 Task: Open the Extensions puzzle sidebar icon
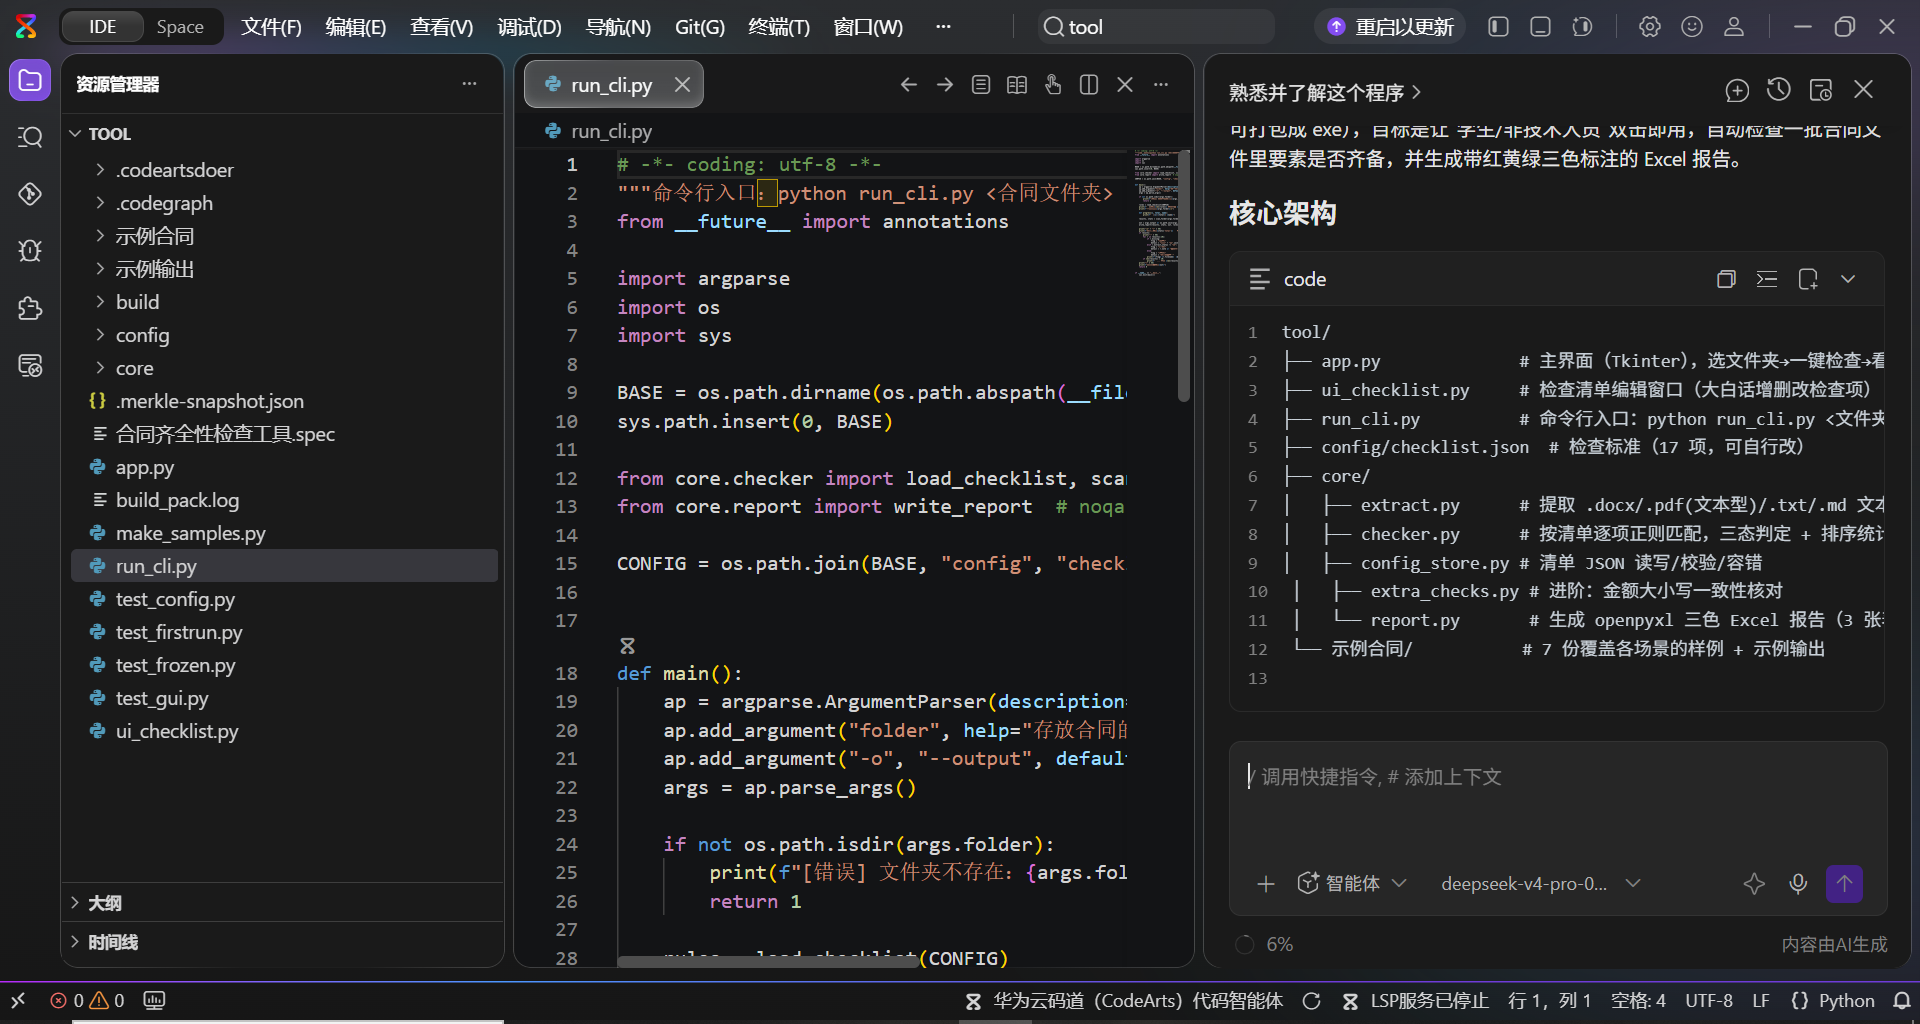click(x=30, y=308)
